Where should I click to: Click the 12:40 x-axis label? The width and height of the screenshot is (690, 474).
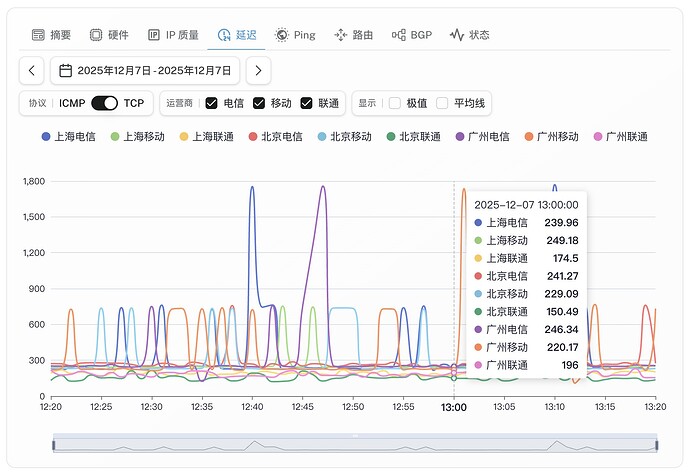252,407
